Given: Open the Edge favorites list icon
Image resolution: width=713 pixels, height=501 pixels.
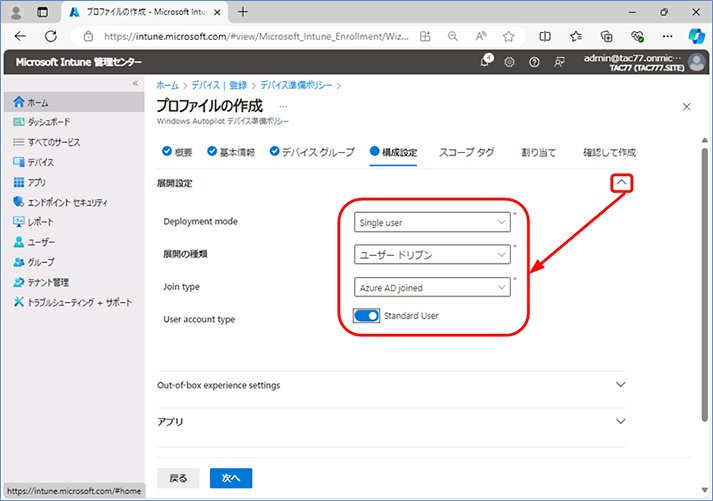Looking at the screenshot, I should (x=576, y=36).
